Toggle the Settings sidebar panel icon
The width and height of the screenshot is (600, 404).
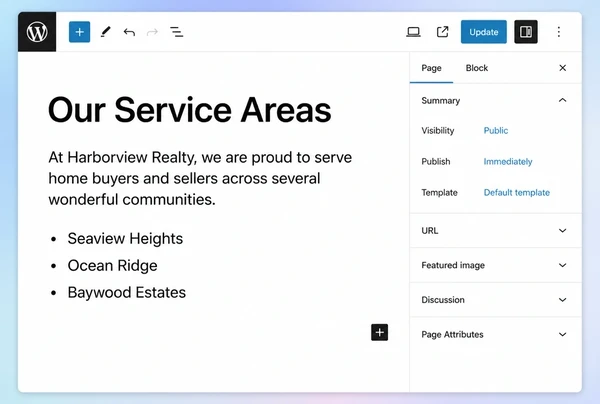[526, 32]
